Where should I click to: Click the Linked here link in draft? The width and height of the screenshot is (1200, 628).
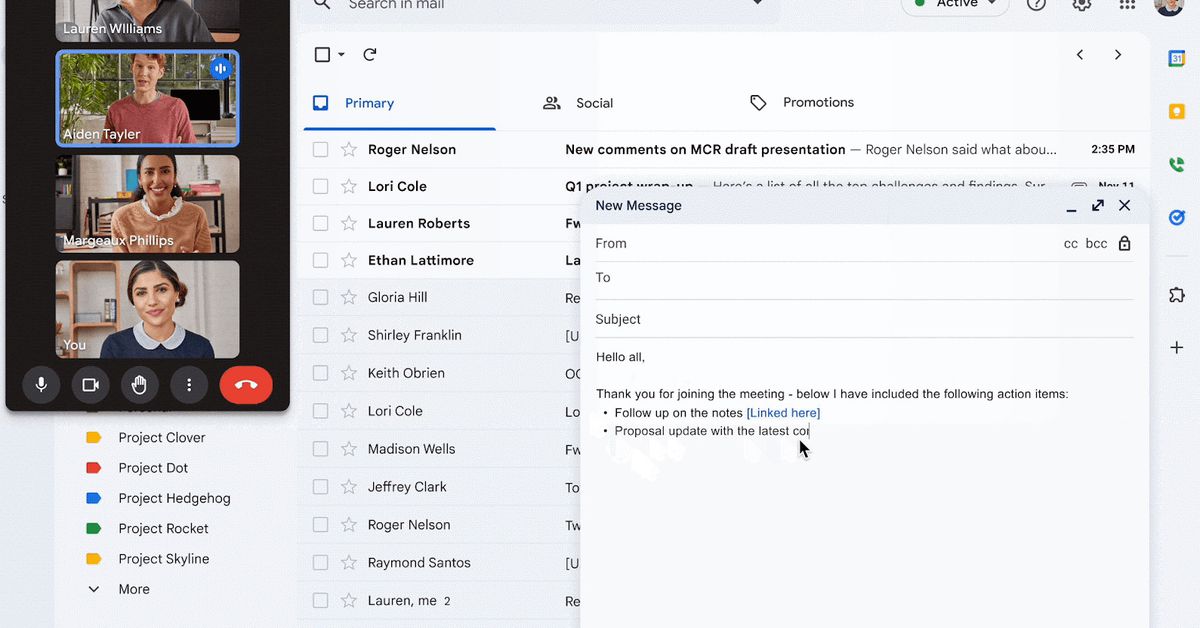783,413
